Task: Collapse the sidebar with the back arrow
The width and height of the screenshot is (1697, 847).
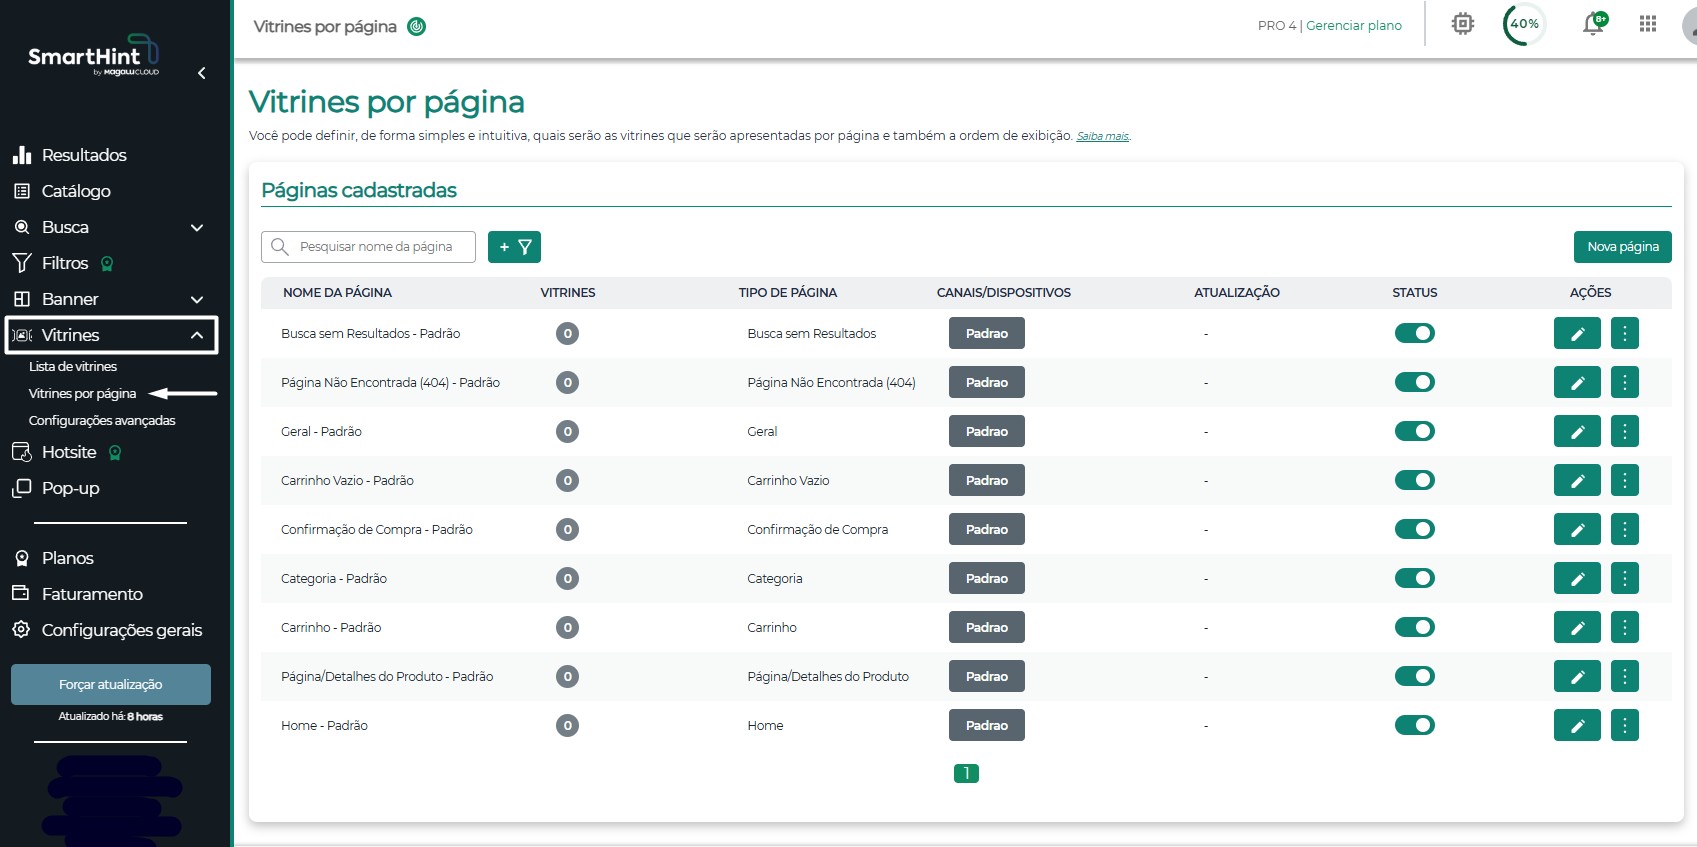Action: pos(202,73)
